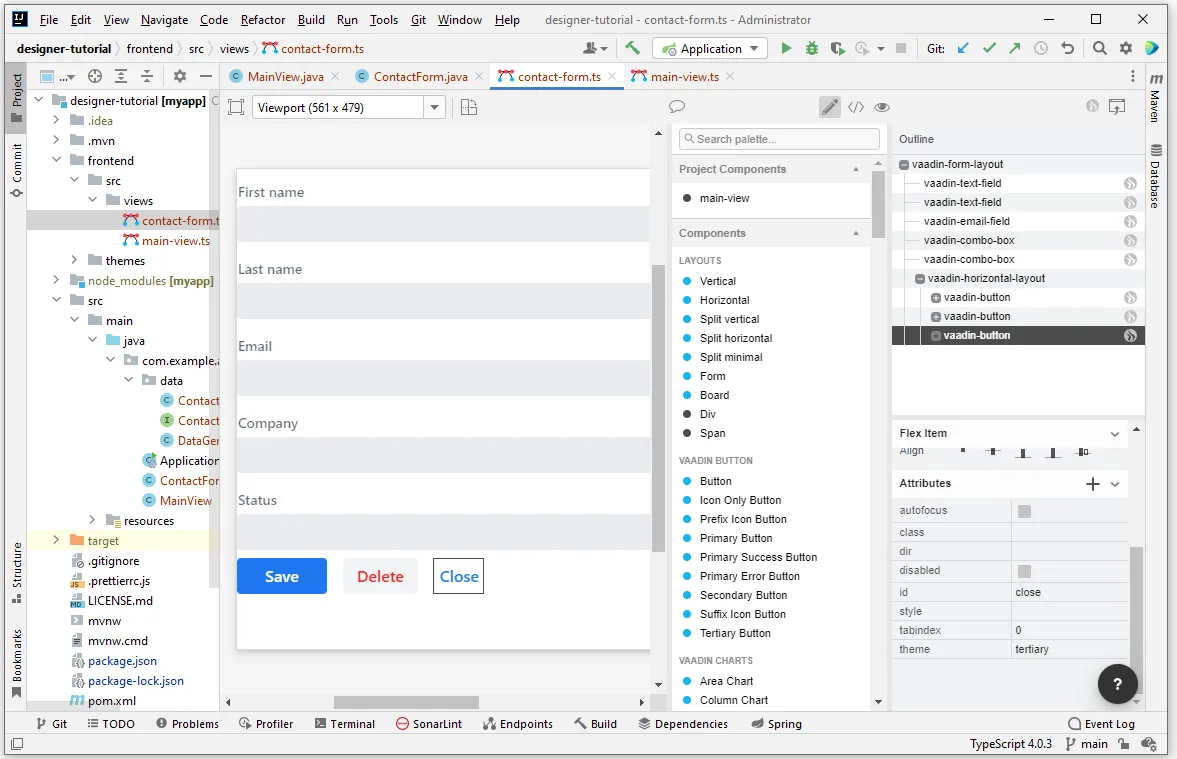Click the Save button in the form
The height and width of the screenshot is (759, 1177).
[x=281, y=576]
